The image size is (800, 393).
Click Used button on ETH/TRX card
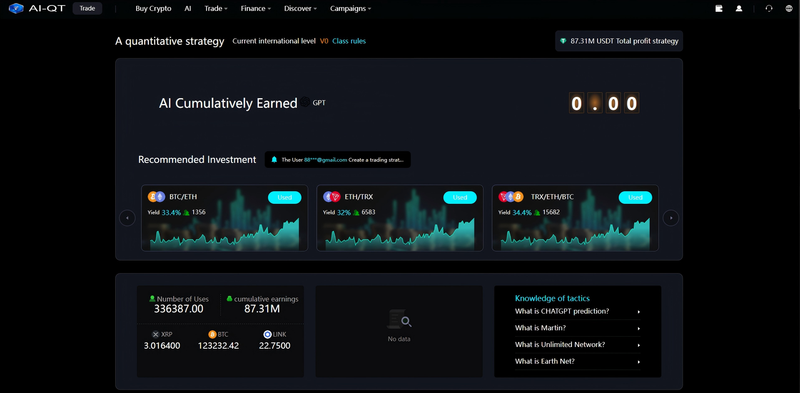click(460, 198)
